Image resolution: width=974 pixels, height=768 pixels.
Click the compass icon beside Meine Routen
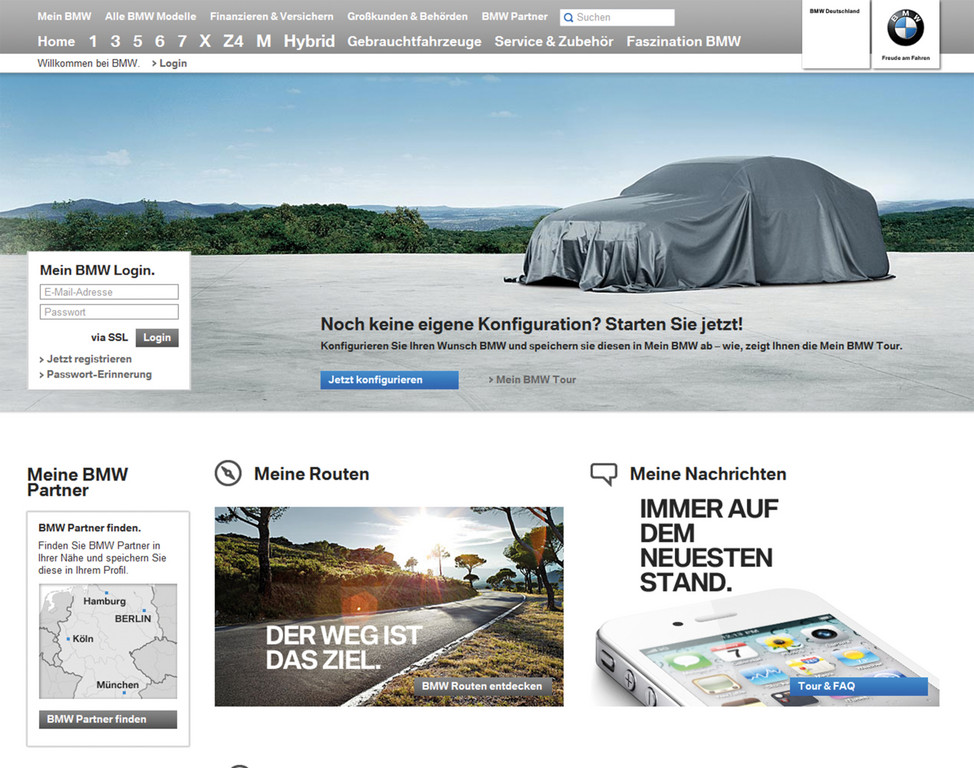tap(228, 473)
